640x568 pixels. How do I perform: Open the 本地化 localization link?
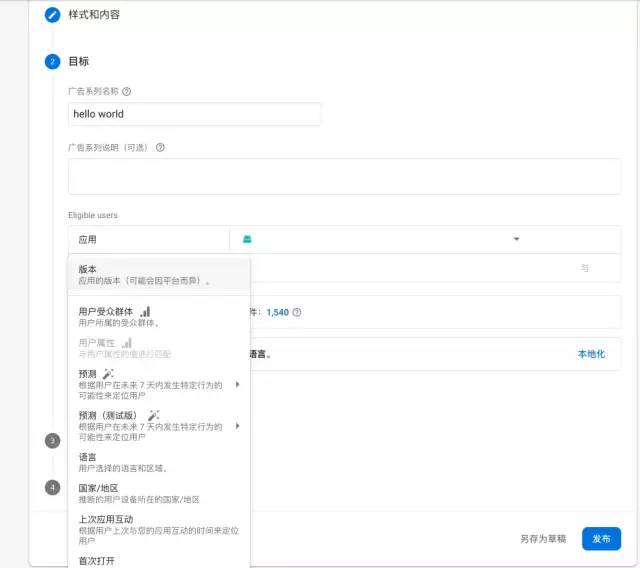coord(591,354)
